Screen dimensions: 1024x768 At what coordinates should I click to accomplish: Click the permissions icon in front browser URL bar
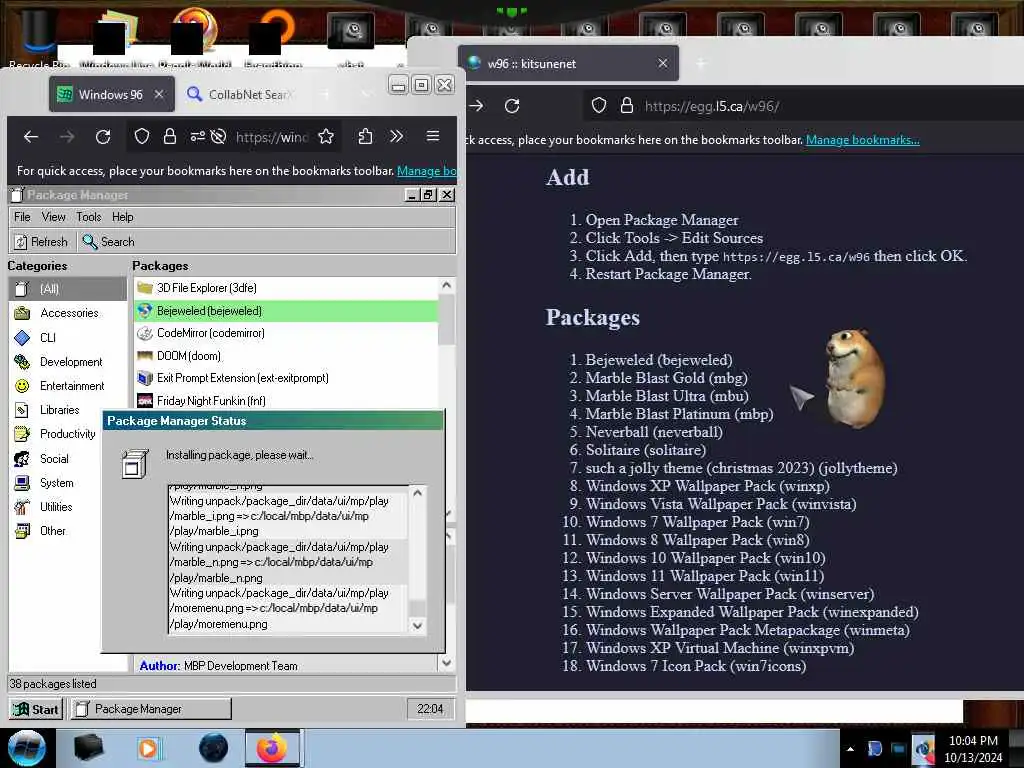click(197, 136)
